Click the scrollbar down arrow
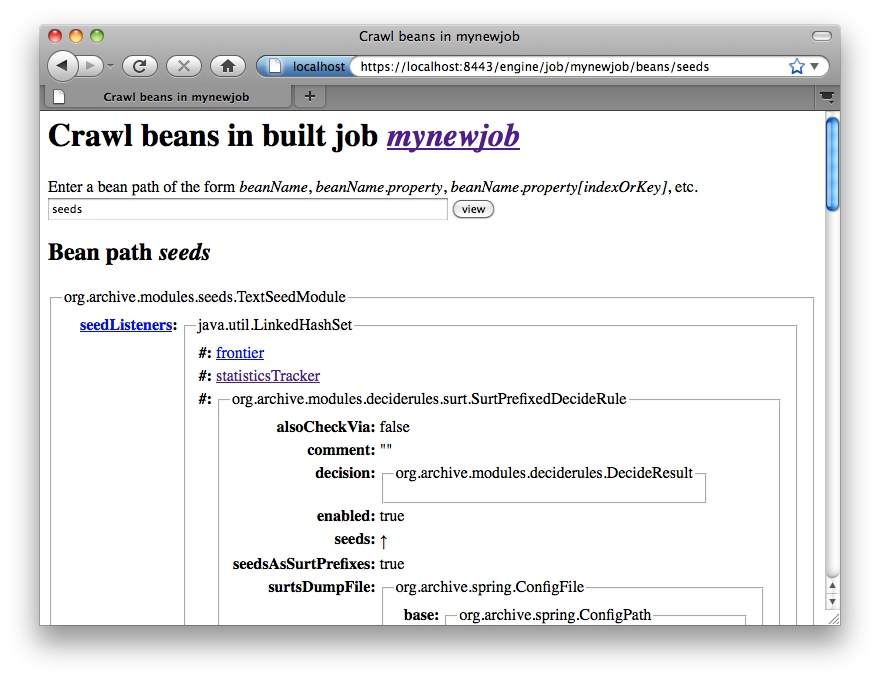This screenshot has width=880, height=680. (x=832, y=601)
